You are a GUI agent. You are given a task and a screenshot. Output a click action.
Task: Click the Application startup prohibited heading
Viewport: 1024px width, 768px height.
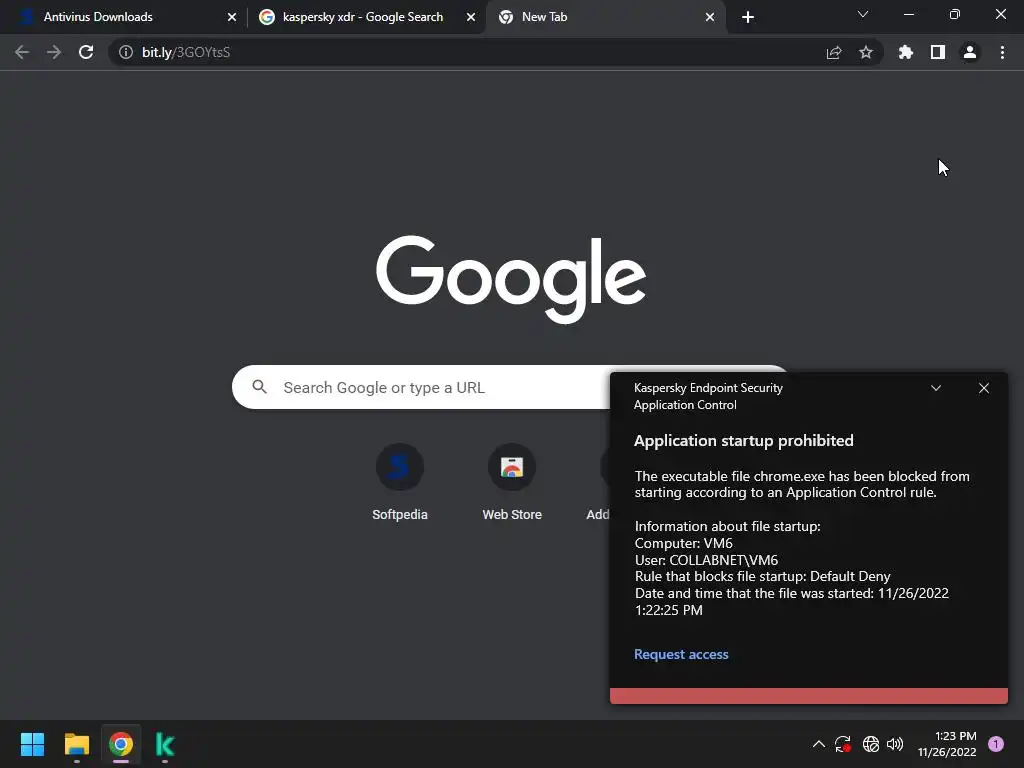click(x=744, y=441)
